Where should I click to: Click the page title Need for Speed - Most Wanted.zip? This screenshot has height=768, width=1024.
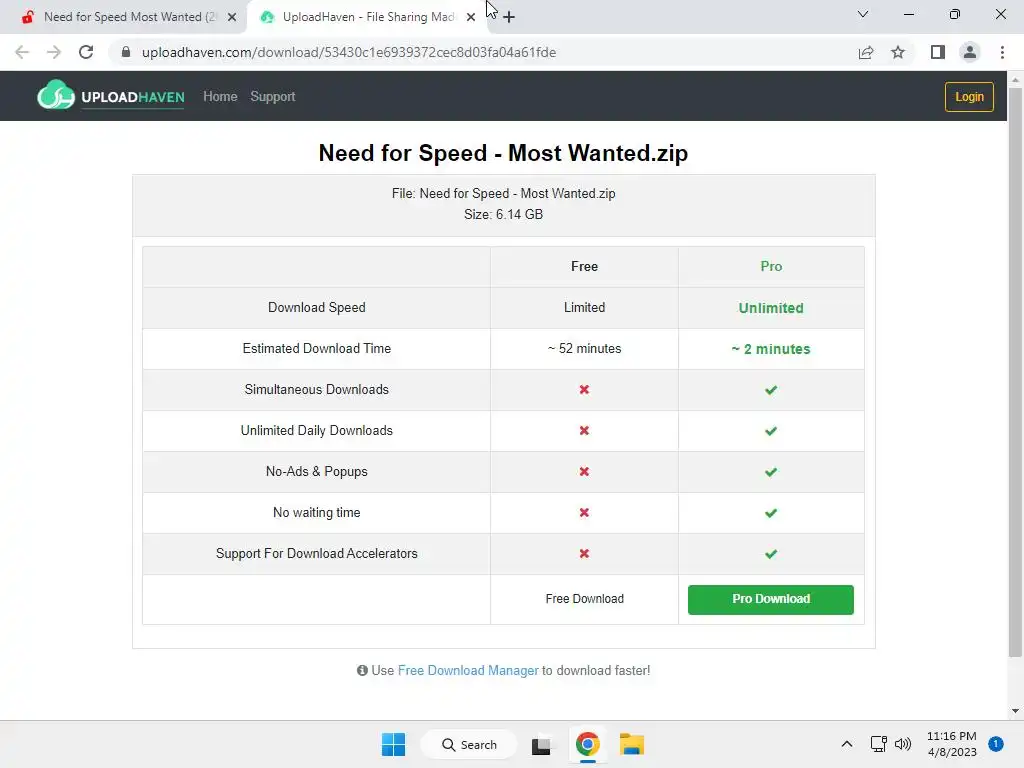pyautogui.click(x=504, y=153)
